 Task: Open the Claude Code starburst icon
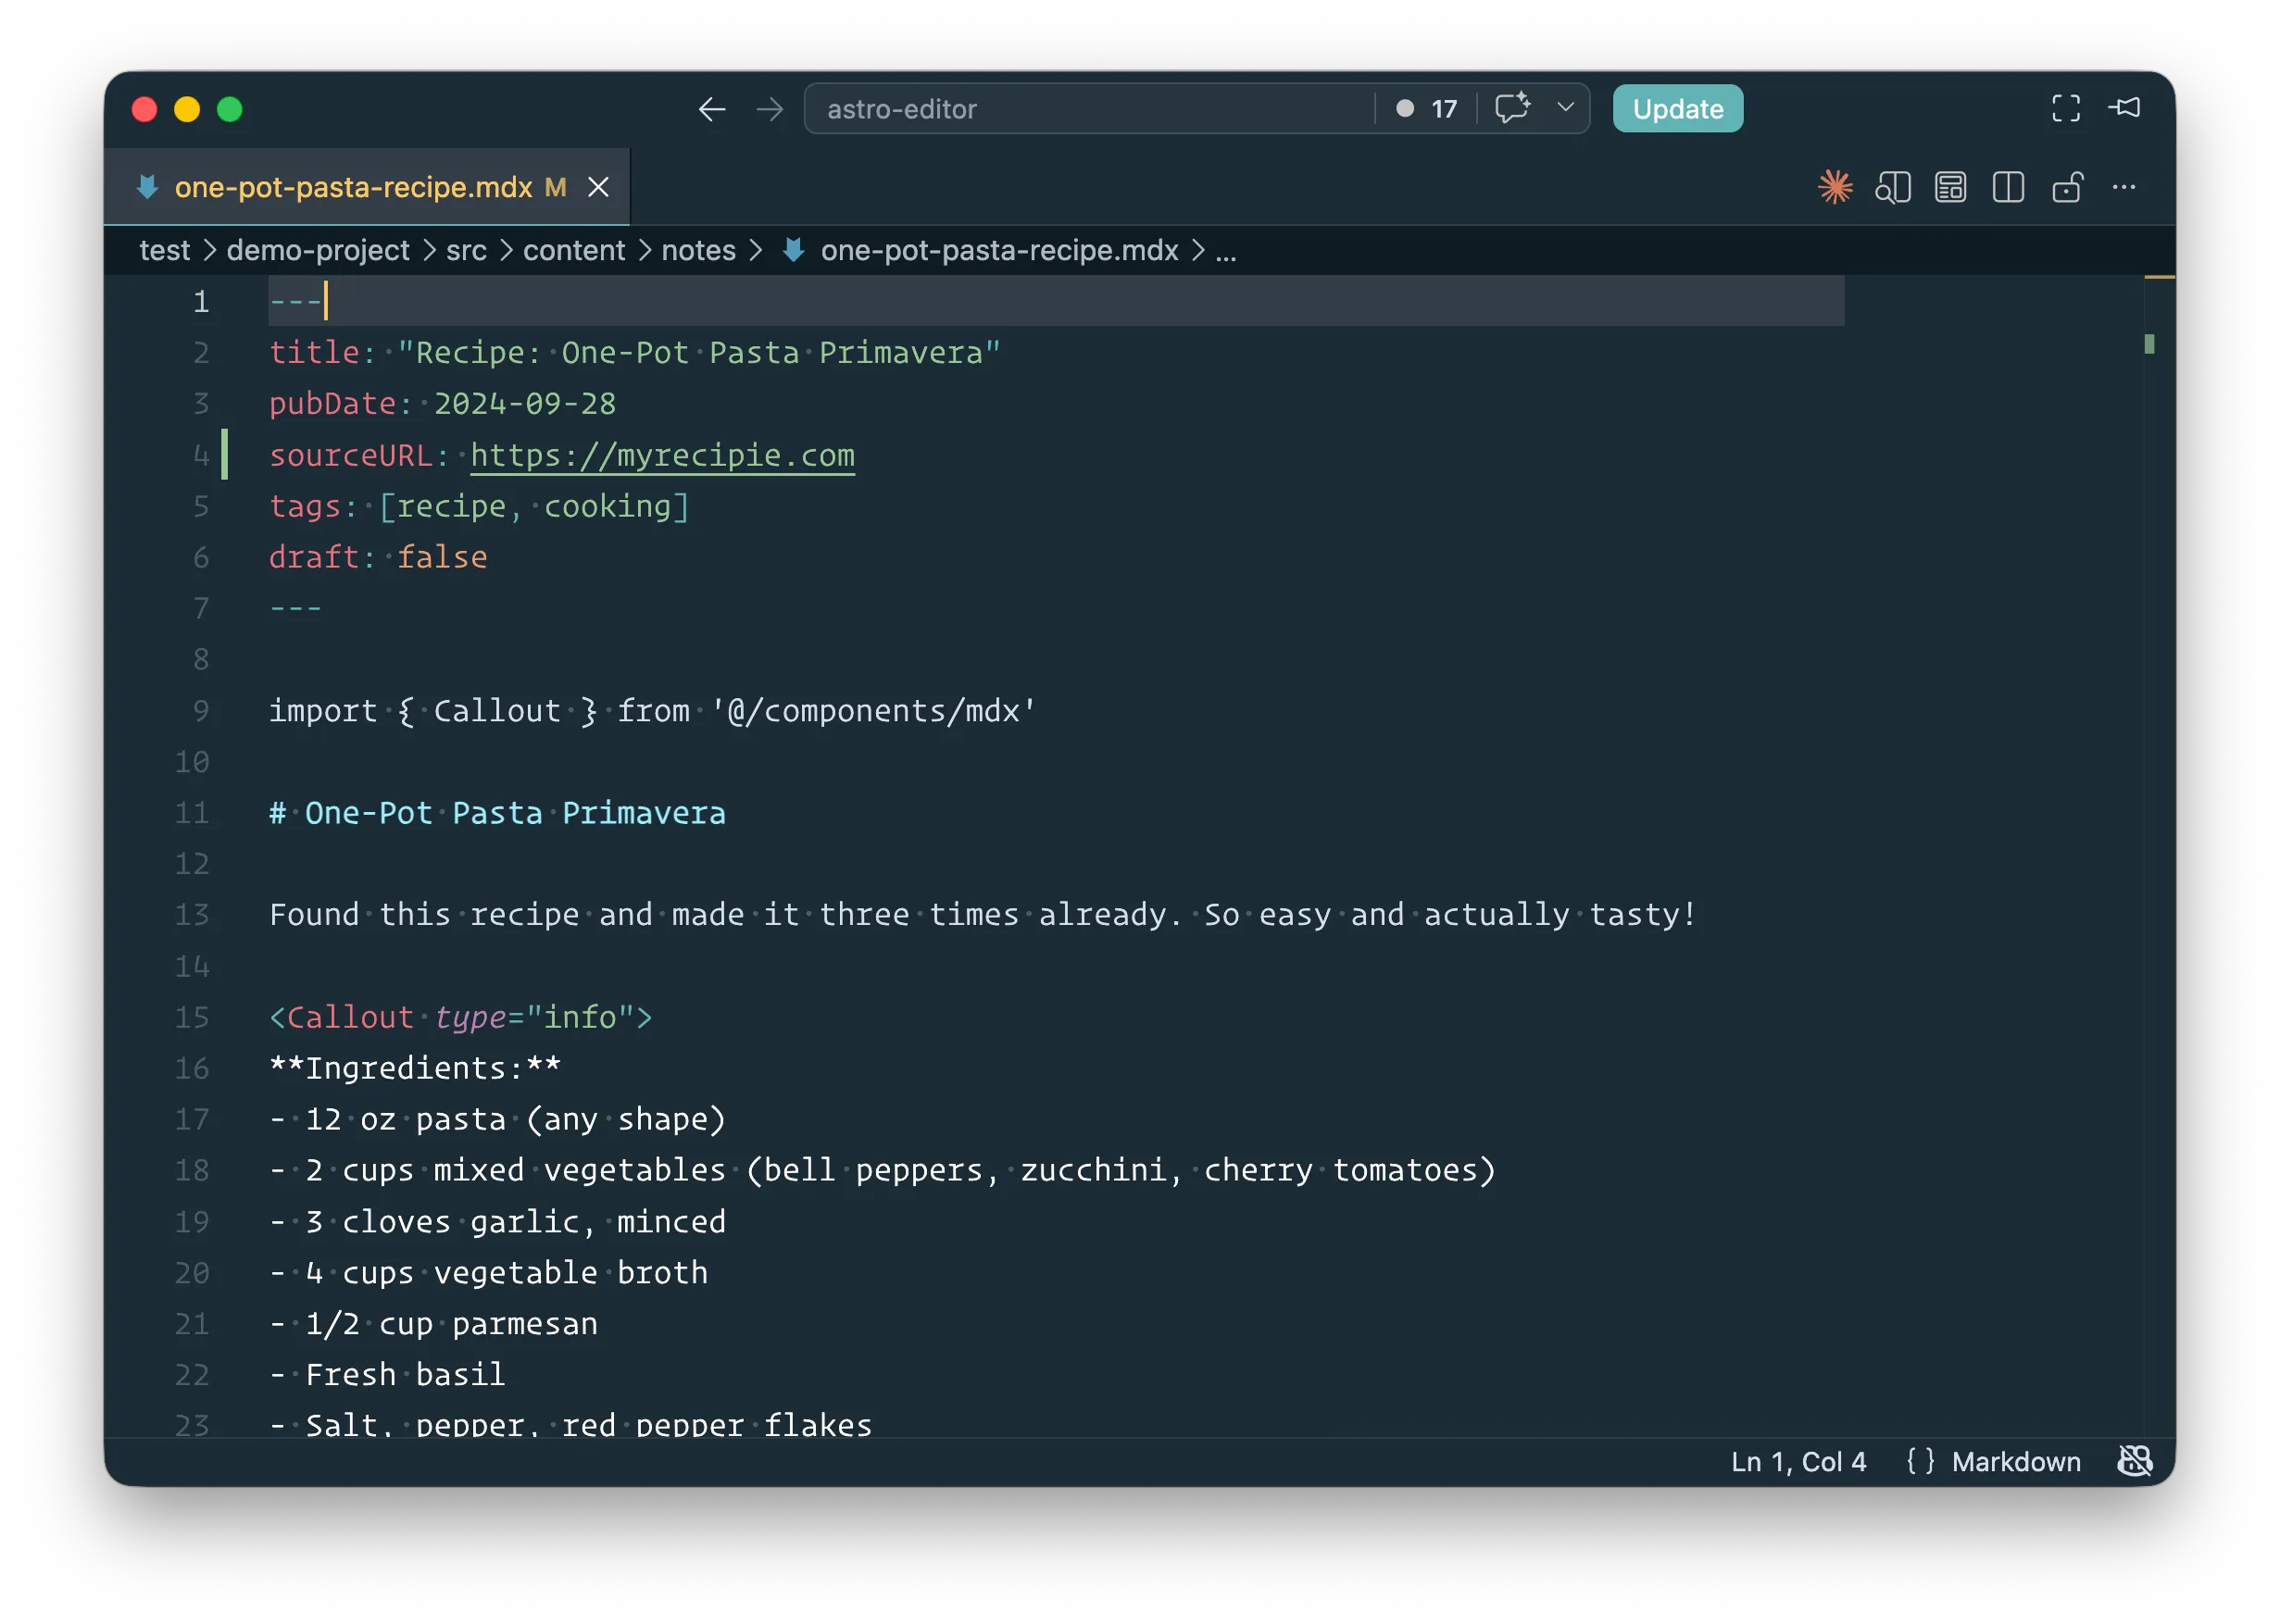coord(1835,187)
